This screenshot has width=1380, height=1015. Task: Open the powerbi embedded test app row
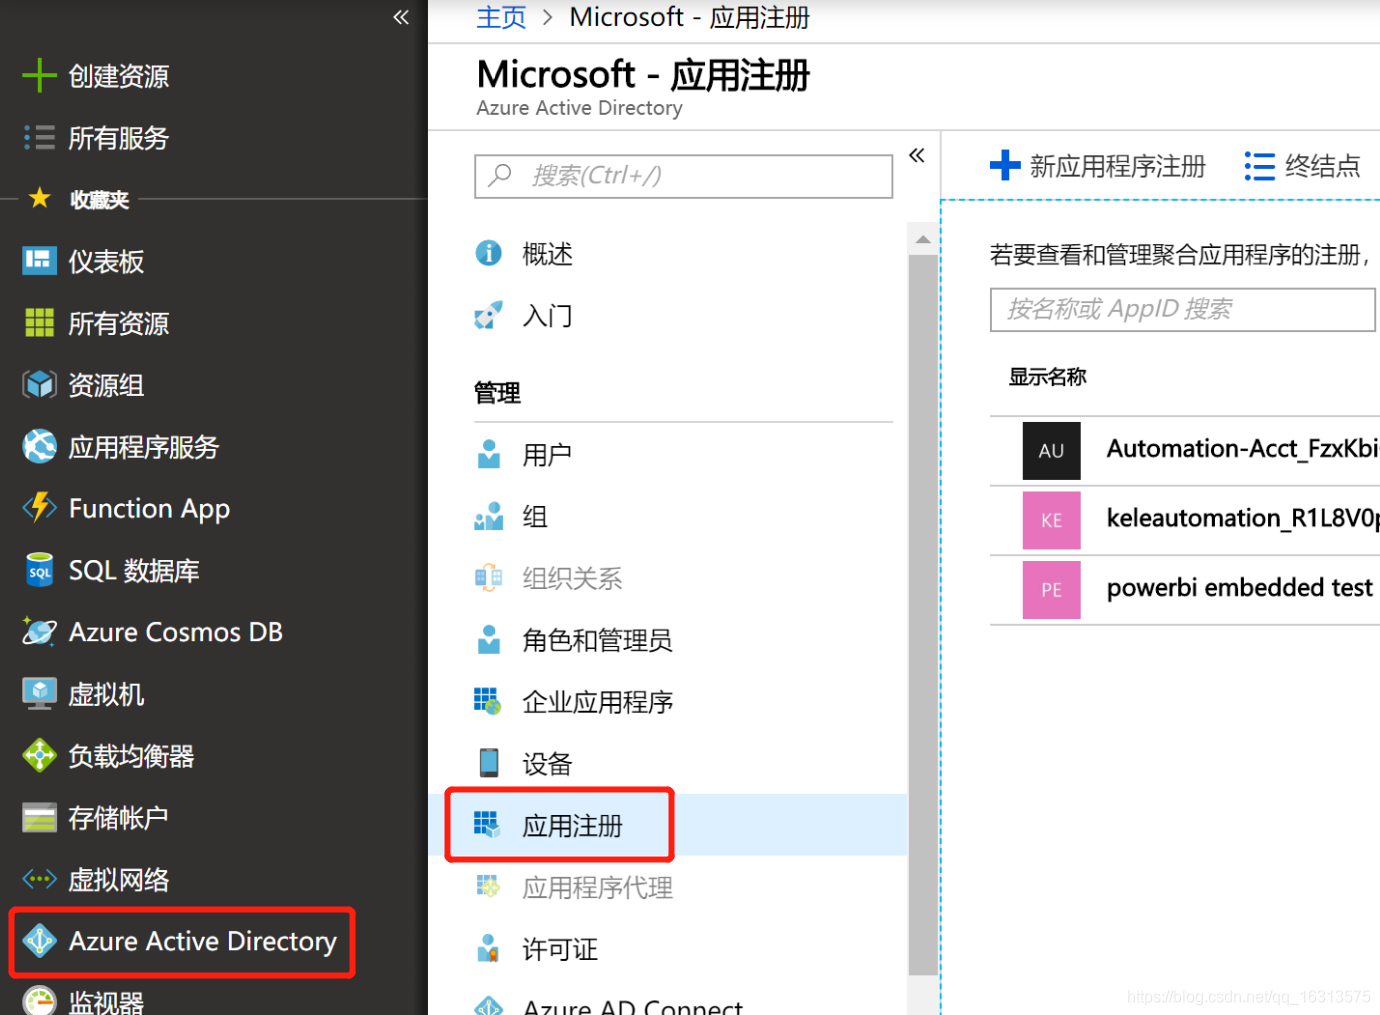(x=1185, y=590)
